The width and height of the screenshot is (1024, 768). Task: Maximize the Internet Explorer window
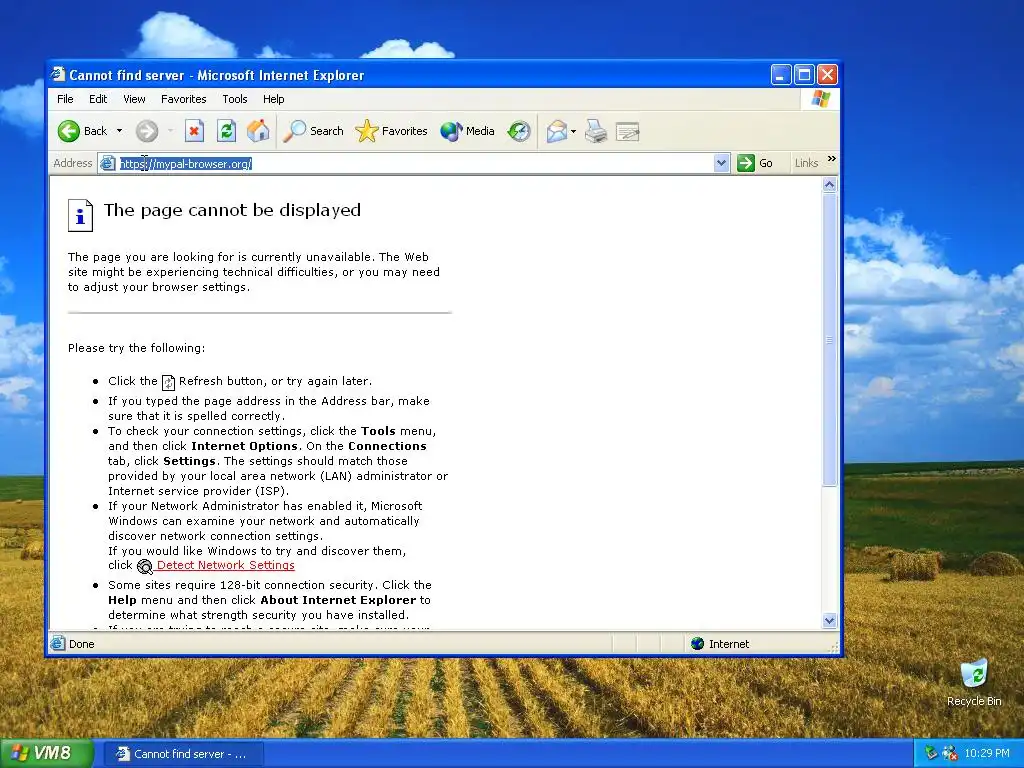point(805,75)
